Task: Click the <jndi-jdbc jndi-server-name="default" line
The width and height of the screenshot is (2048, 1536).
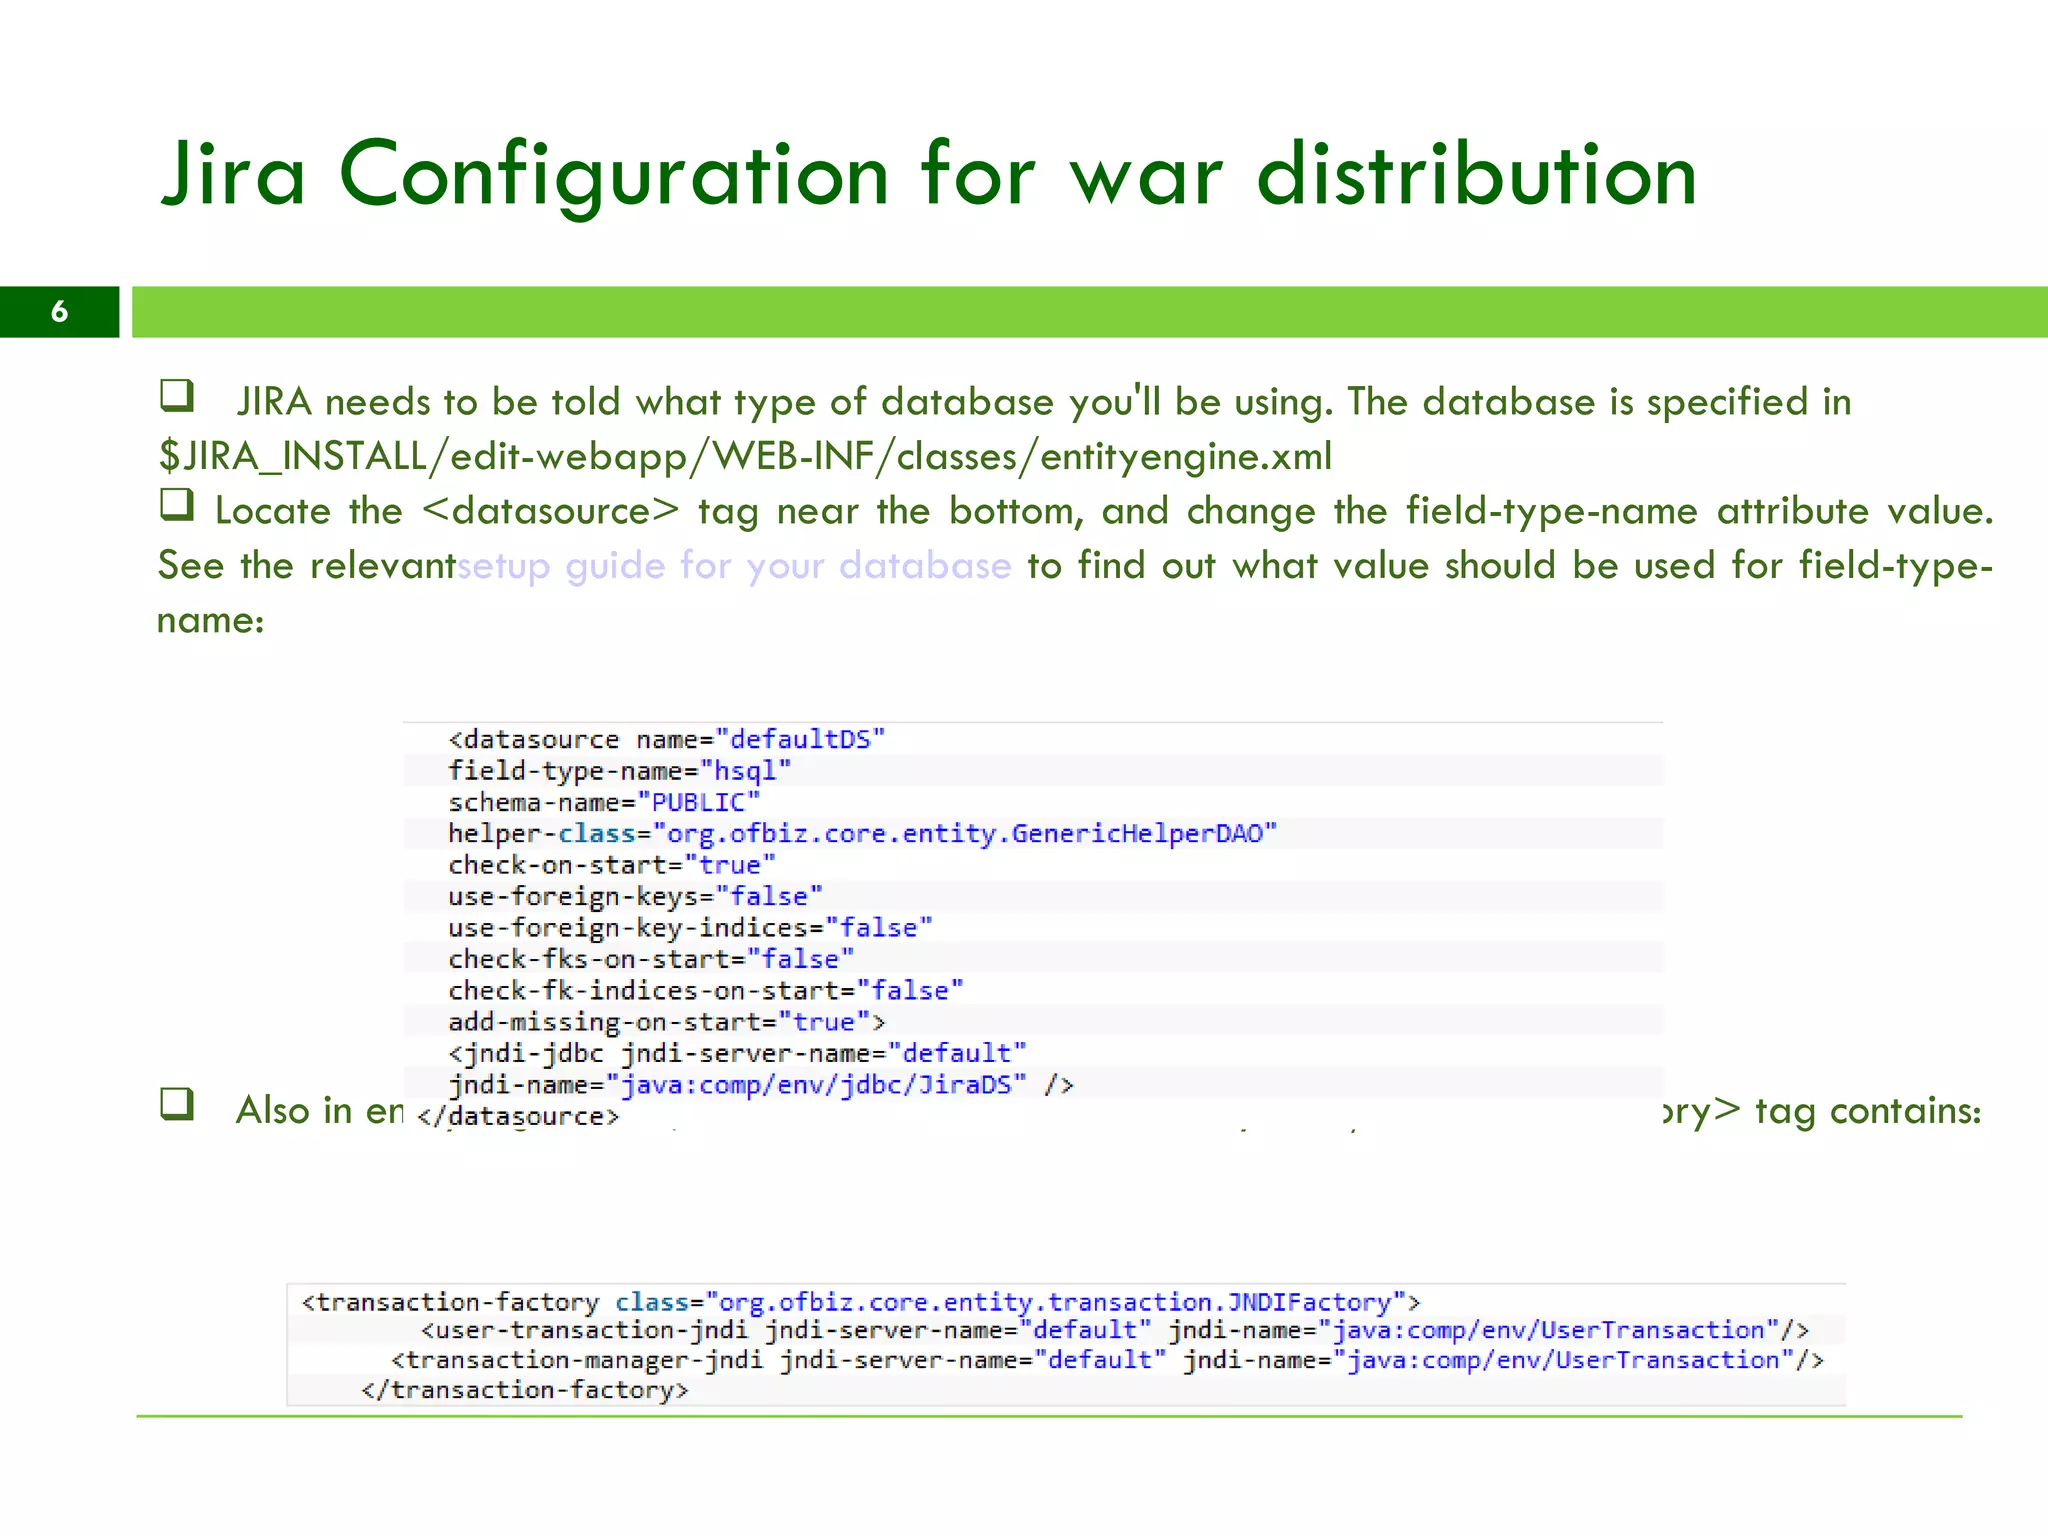Action: [737, 1053]
